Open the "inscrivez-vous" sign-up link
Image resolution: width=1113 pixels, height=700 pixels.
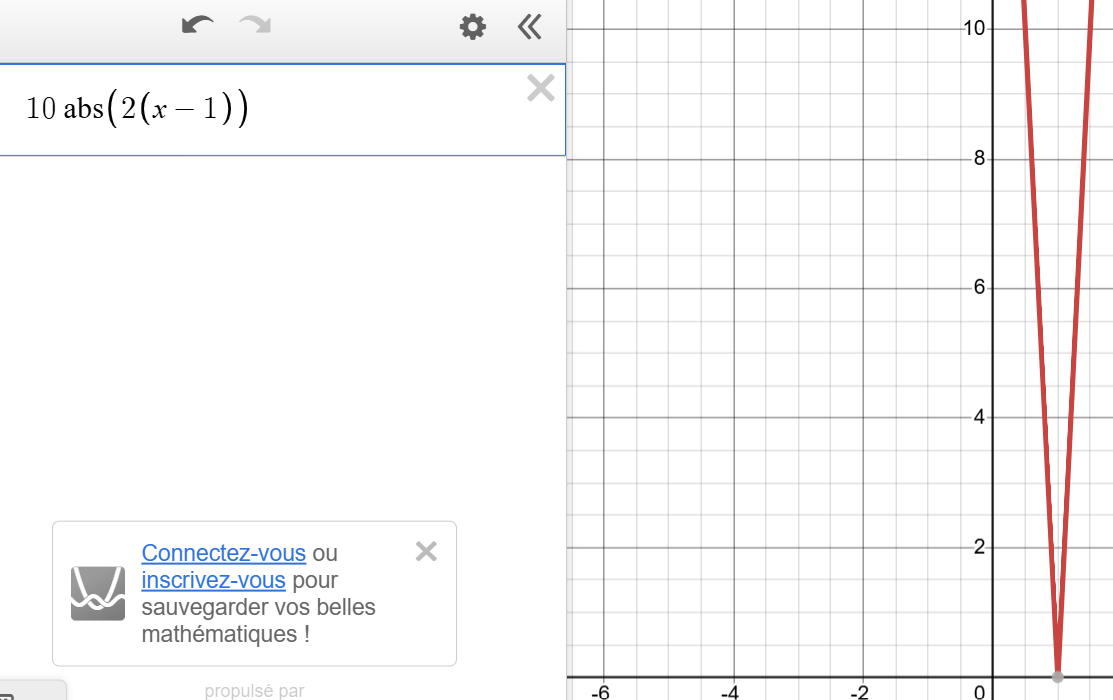pyautogui.click(x=213, y=580)
